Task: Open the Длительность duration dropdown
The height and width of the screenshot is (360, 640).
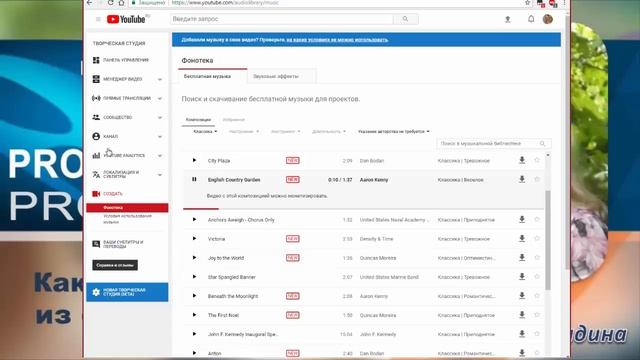Action: (x=329, y=131)
